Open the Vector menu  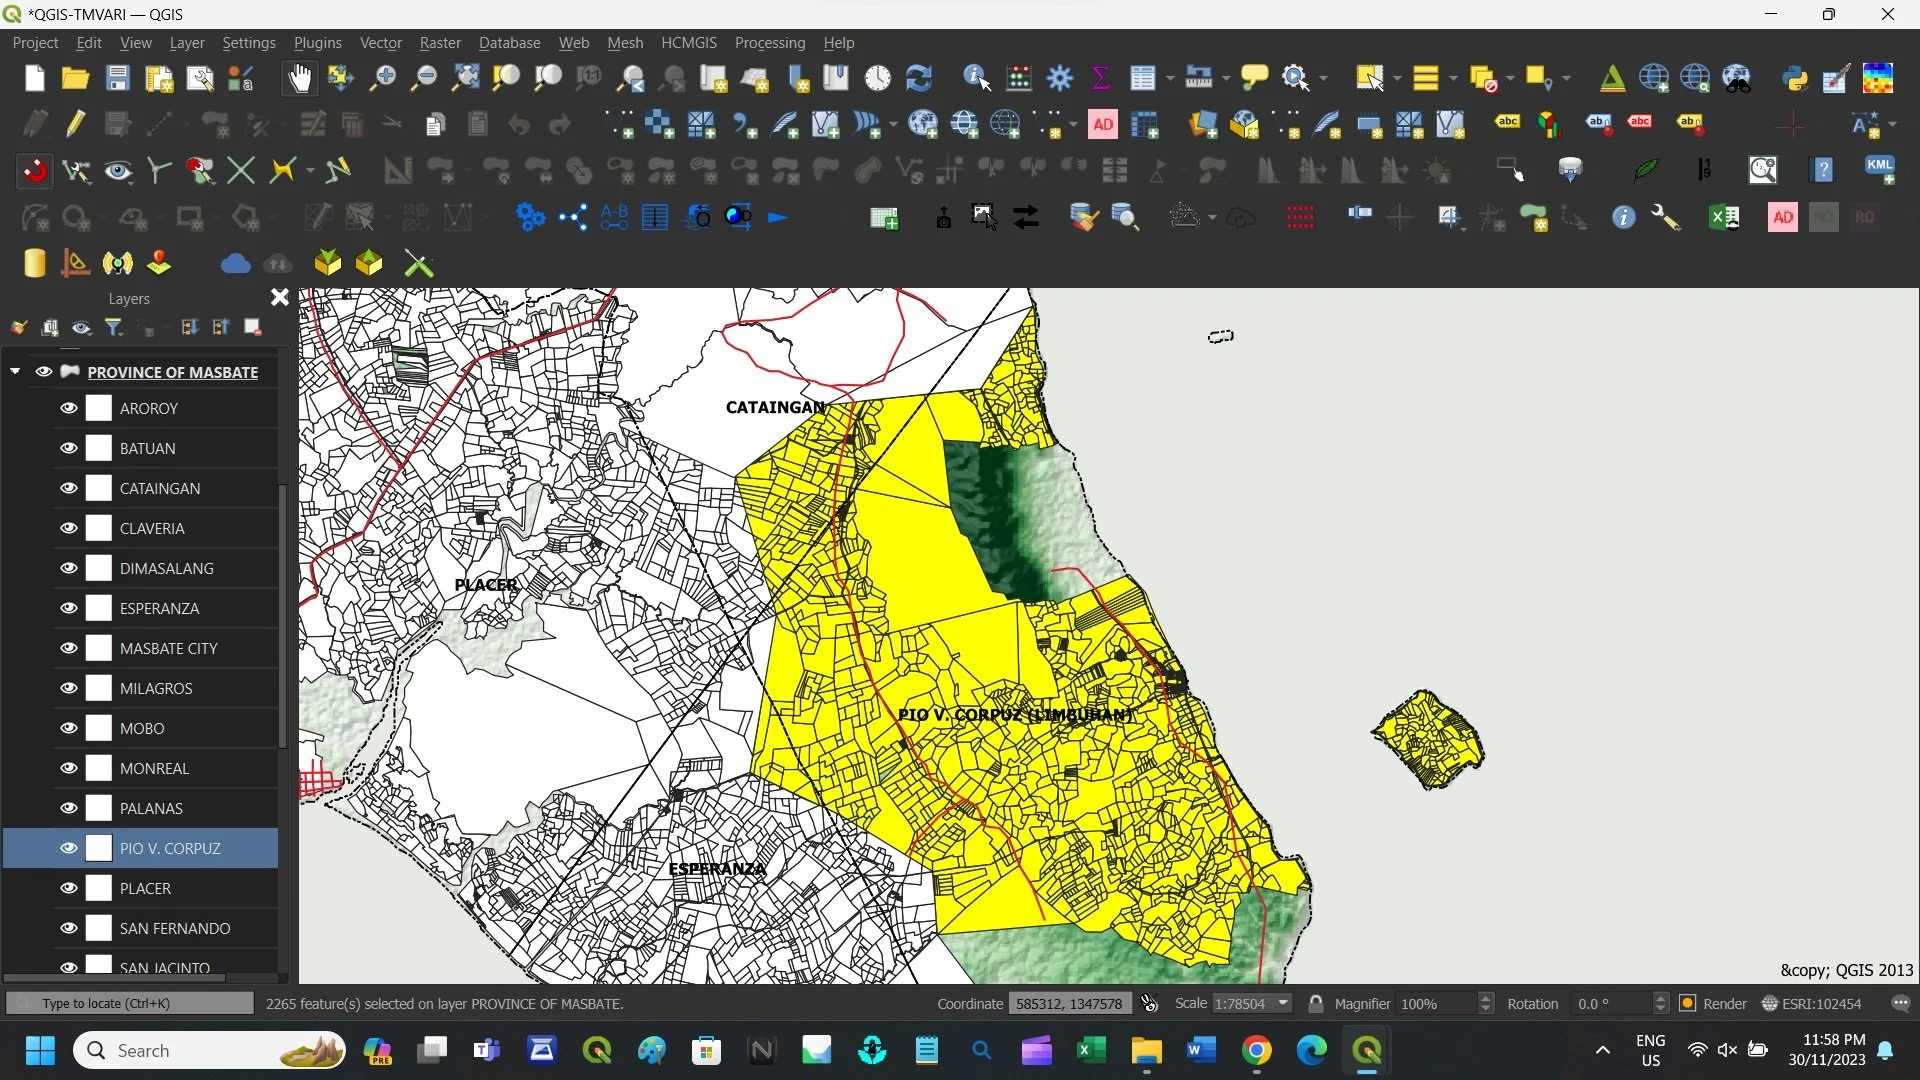point(380,43)
